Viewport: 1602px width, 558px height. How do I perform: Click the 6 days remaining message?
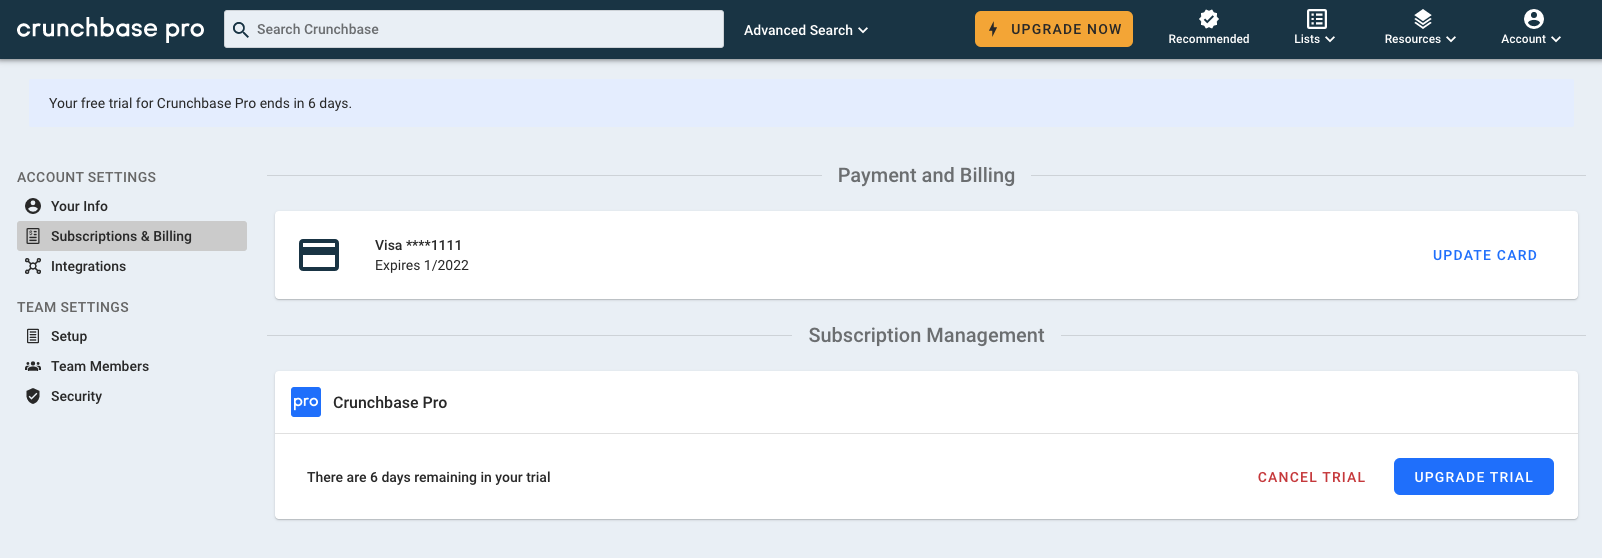click(x=429, y=477)
